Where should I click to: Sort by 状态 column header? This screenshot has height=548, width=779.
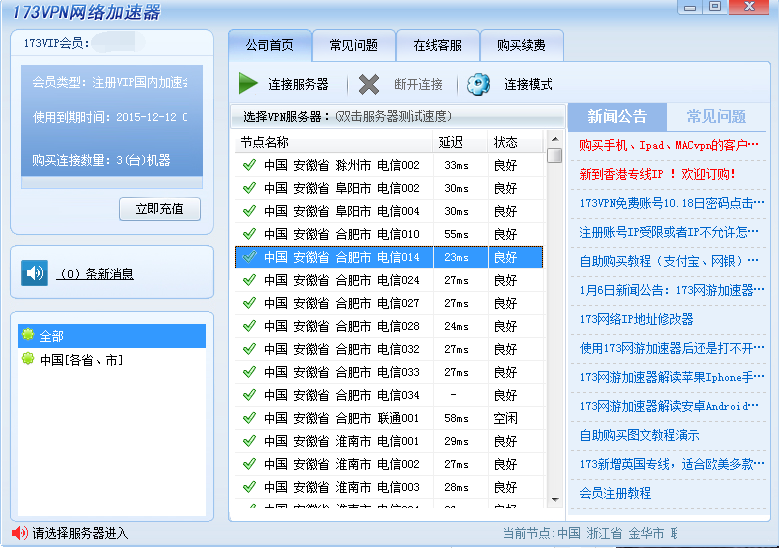point(515,143)
